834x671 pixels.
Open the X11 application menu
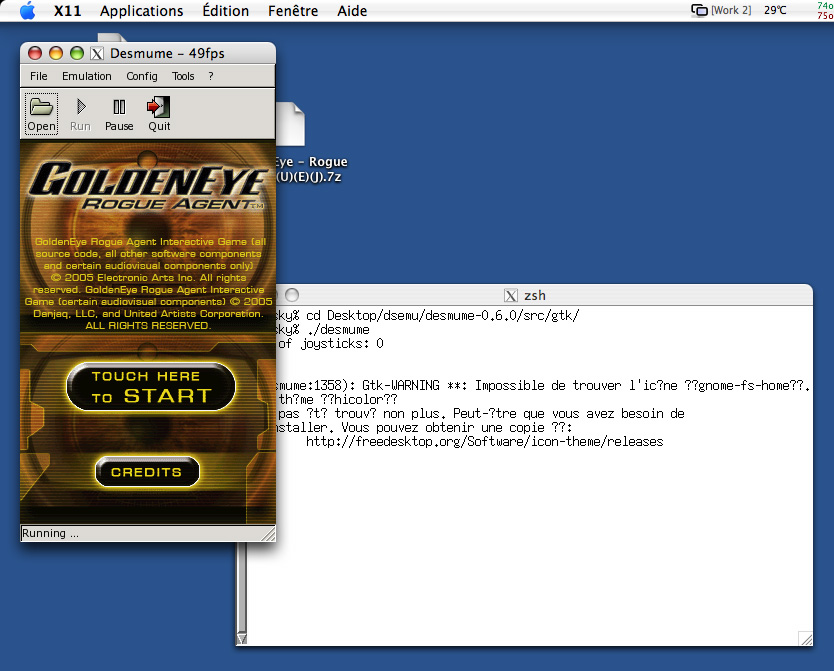68,11
